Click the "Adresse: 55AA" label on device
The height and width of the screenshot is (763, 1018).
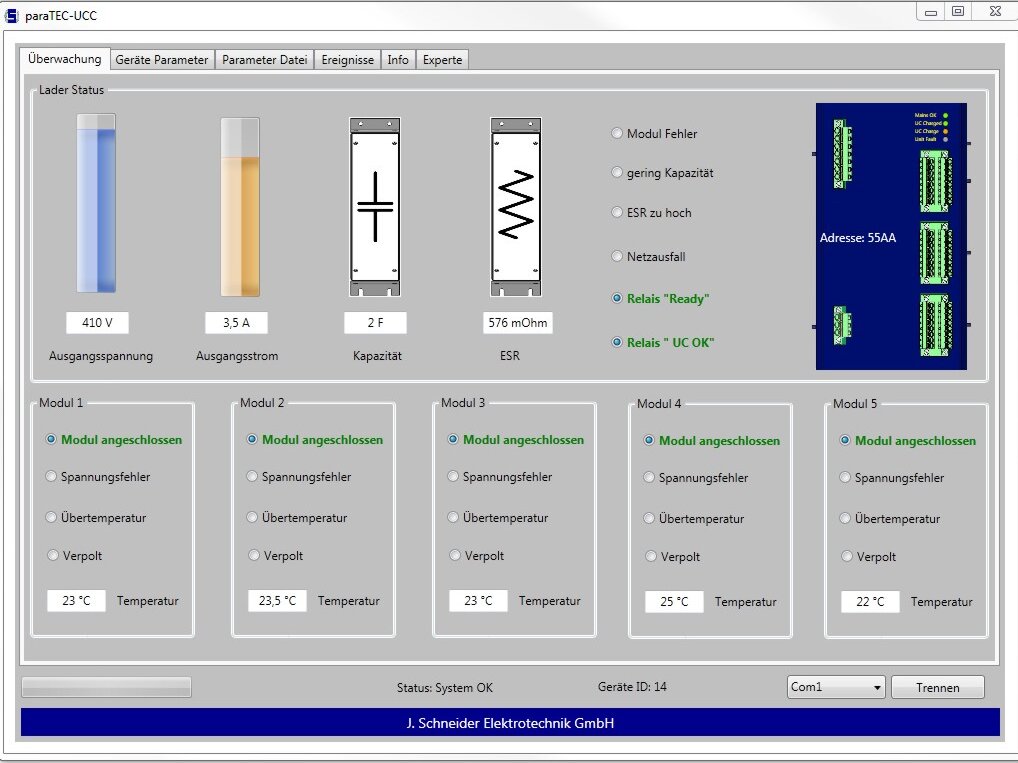pyautogui.click(x=858, y=238)
